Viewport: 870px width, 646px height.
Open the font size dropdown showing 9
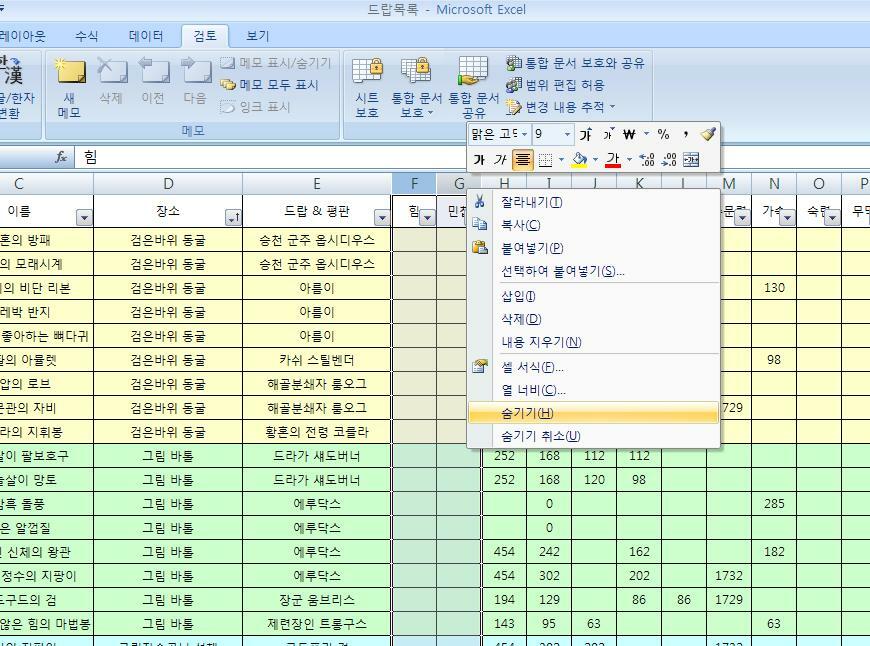[567, 134]
